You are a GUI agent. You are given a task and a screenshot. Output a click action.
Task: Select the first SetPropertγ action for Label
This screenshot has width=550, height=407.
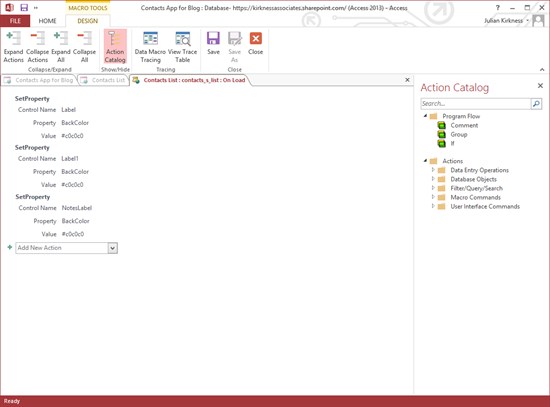click(x=32, y=99)
